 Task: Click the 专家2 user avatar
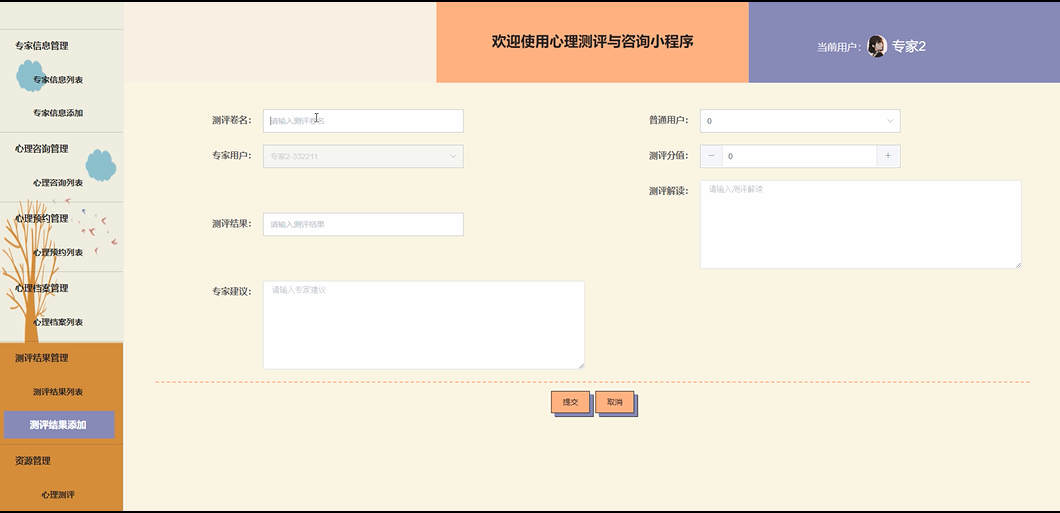(x=877, y=46)
